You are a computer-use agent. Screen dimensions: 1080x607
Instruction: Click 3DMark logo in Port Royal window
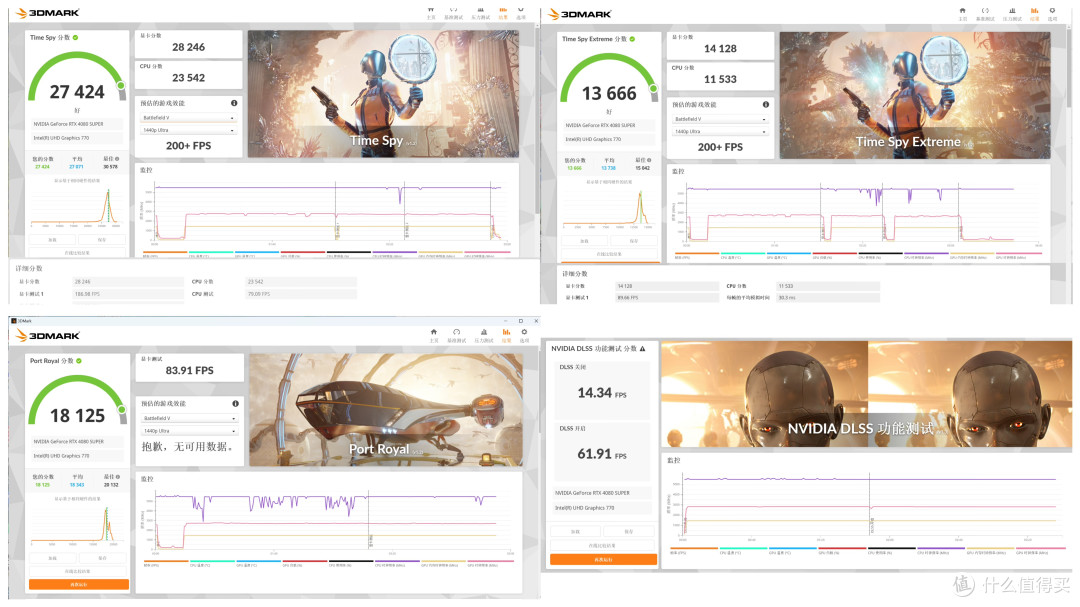click(47, 336)
